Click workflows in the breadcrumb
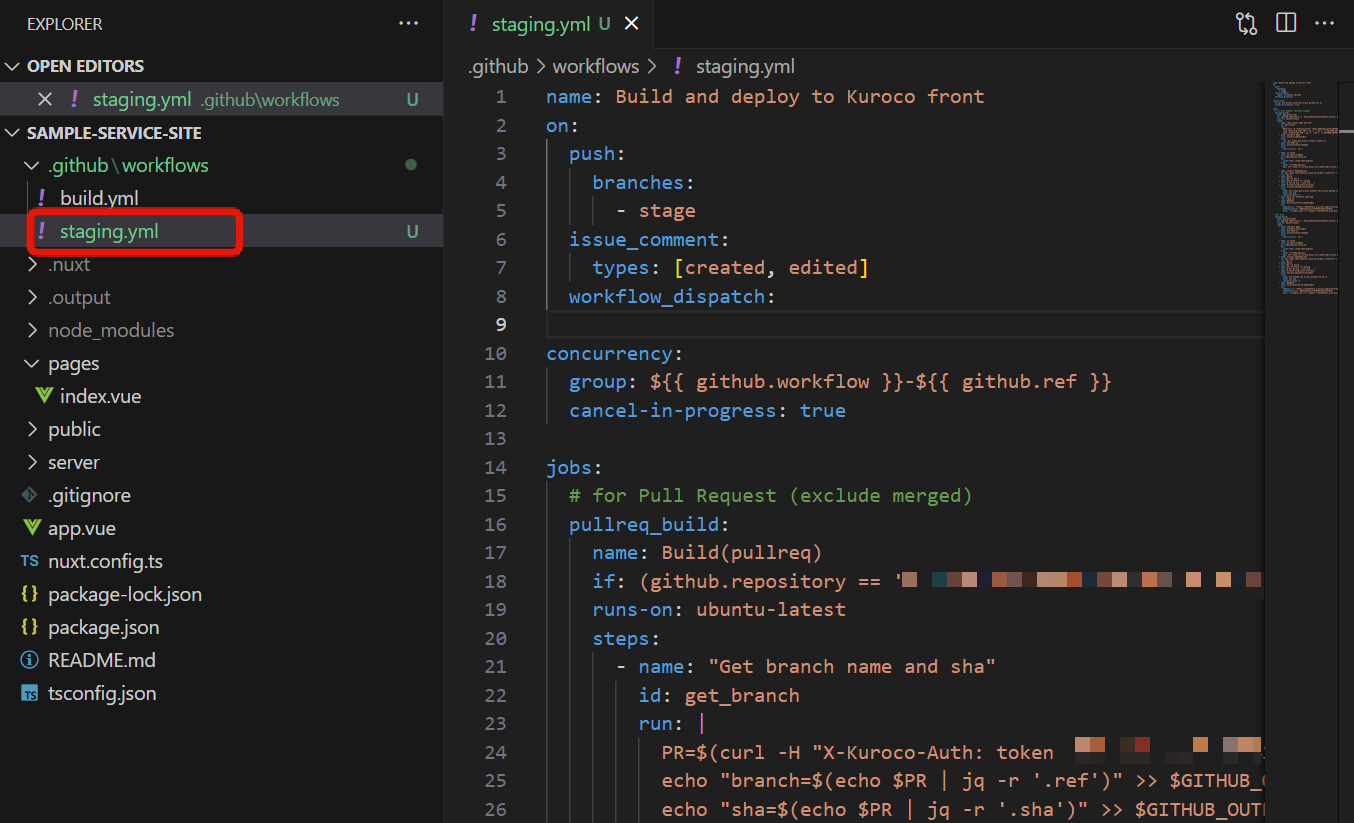Image resolution: width=1354 pixels, height=823 pixels. [595, 66]
